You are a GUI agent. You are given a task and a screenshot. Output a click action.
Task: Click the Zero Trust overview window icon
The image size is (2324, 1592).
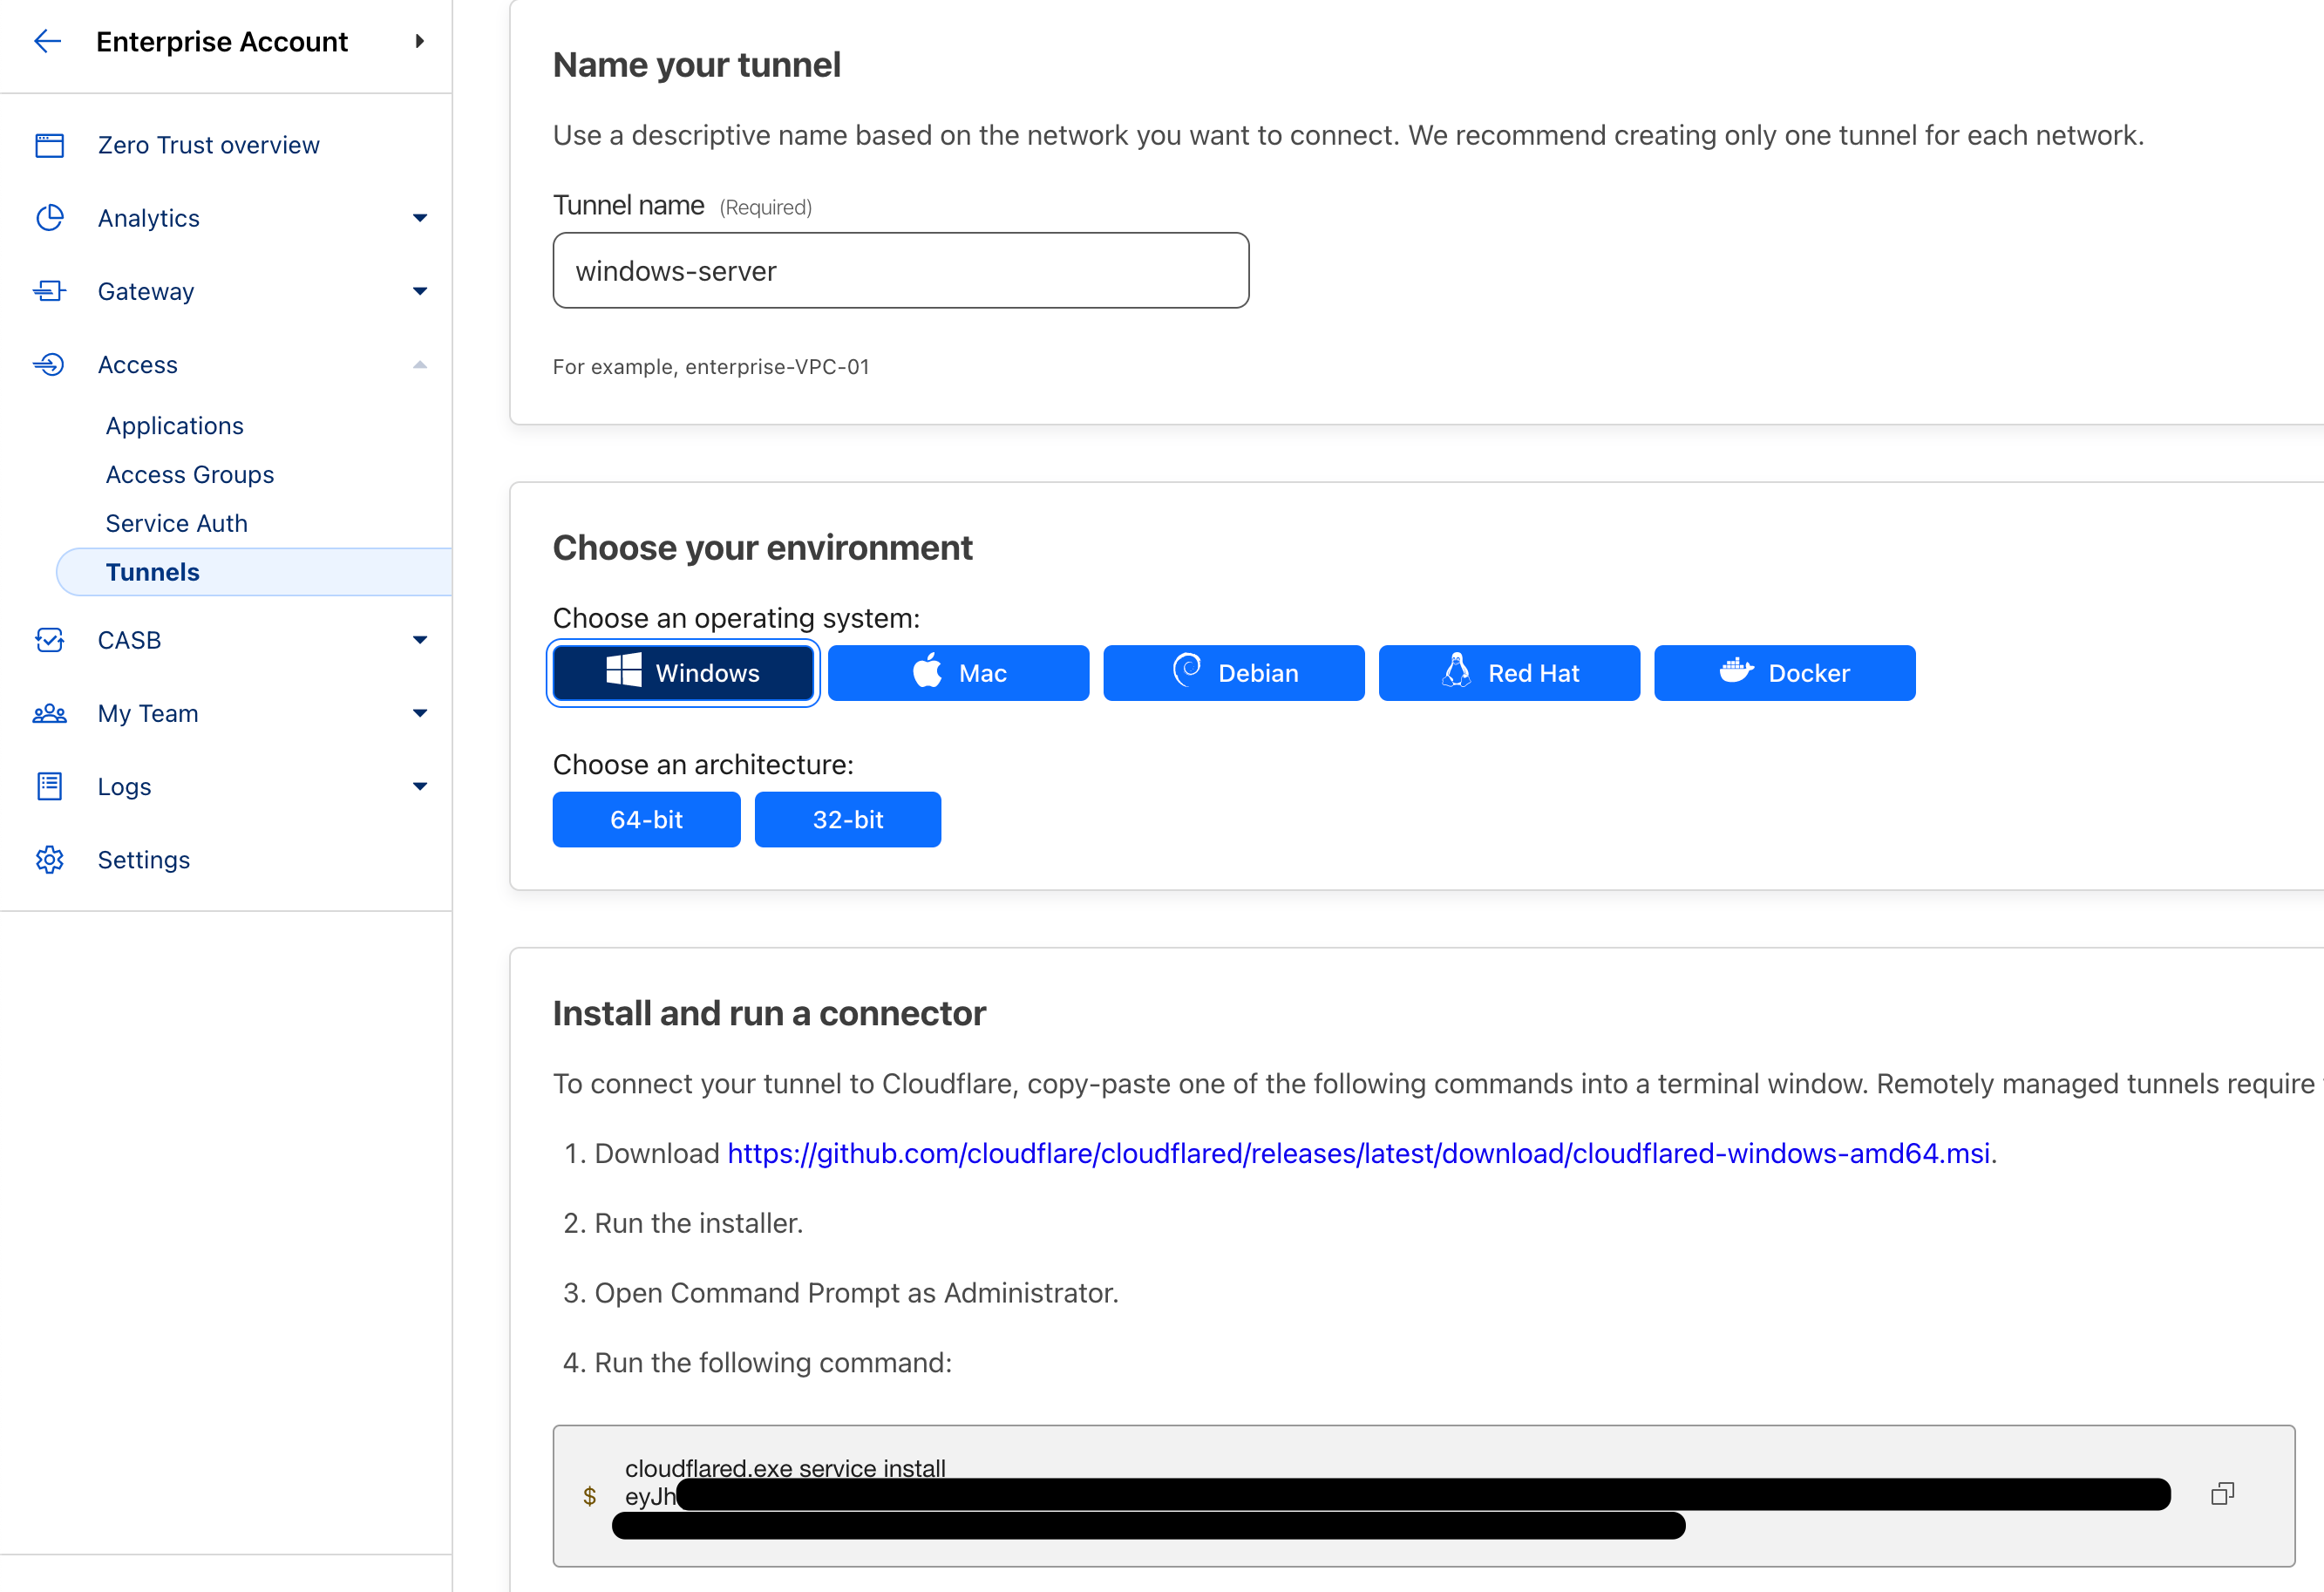[49, 145]
